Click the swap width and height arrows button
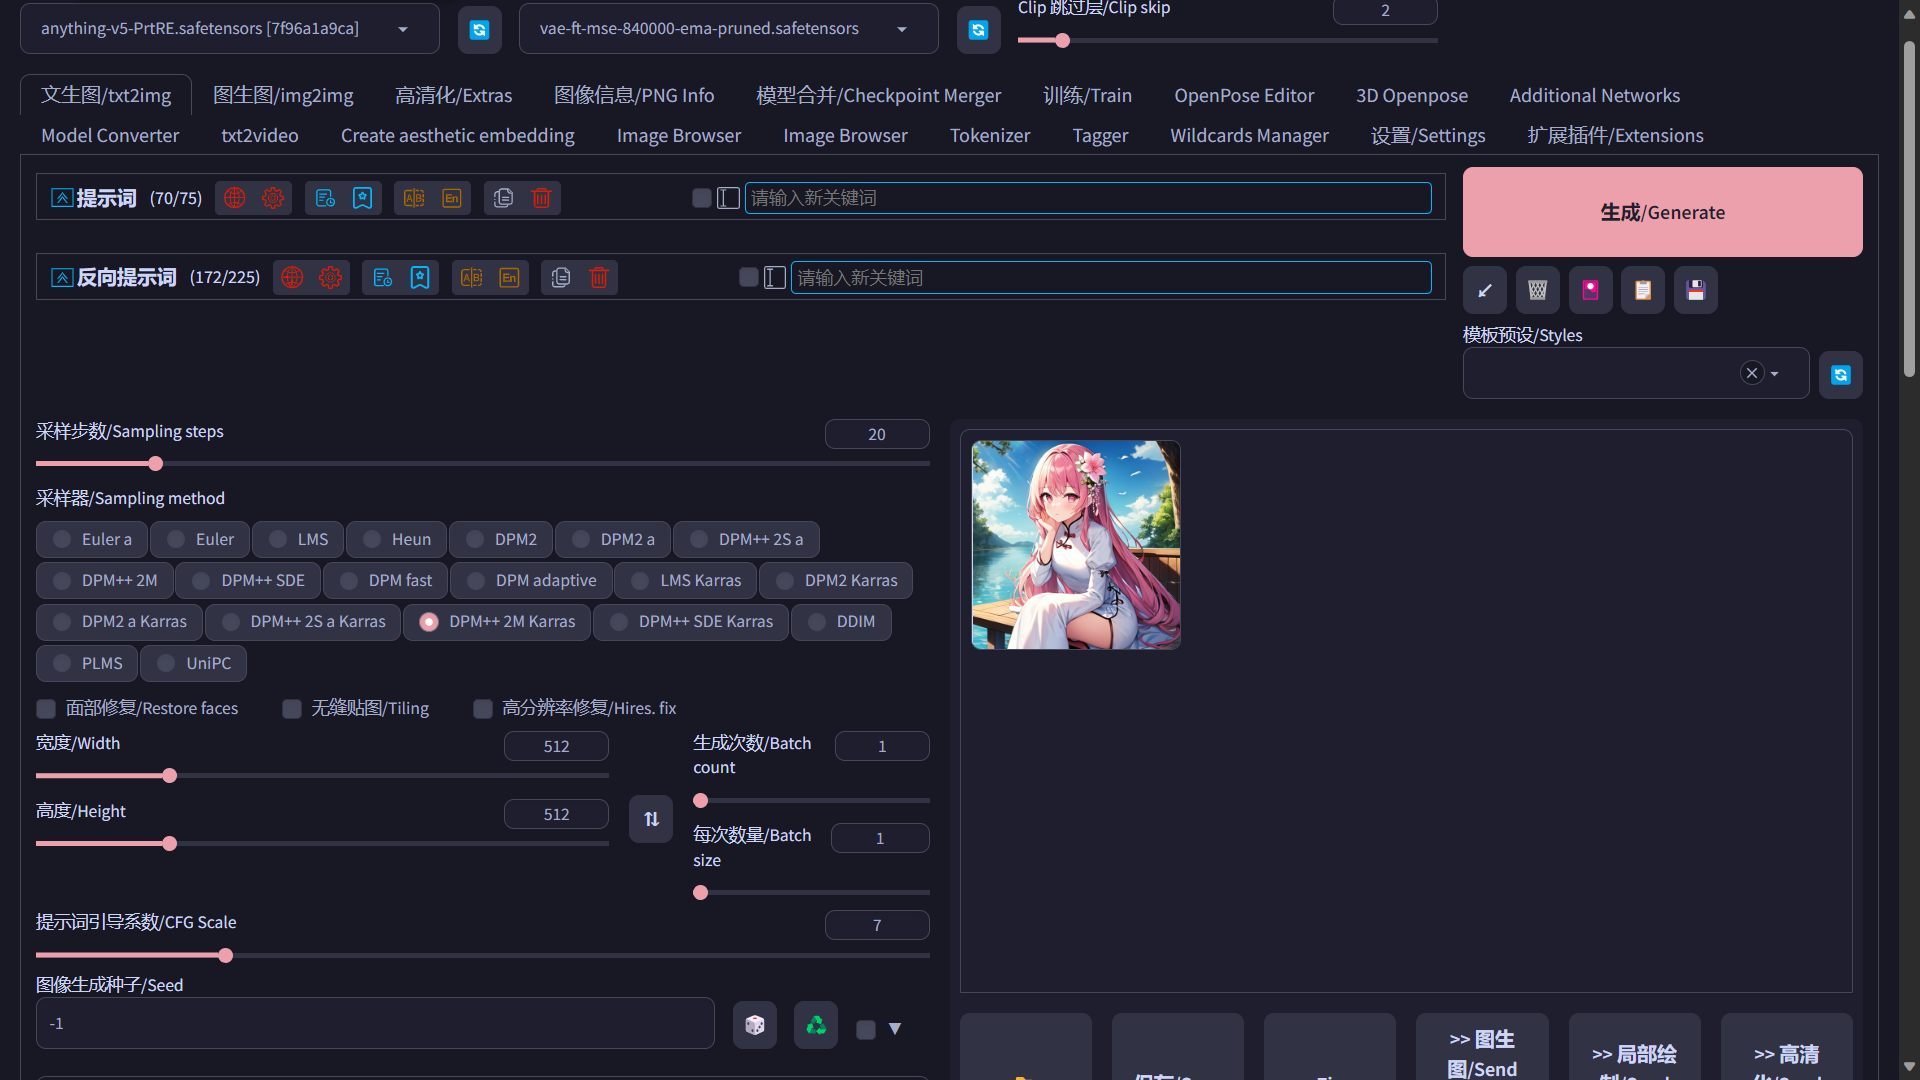Viewport: 1920px width, 1080px height. click(x=651, y=819)
